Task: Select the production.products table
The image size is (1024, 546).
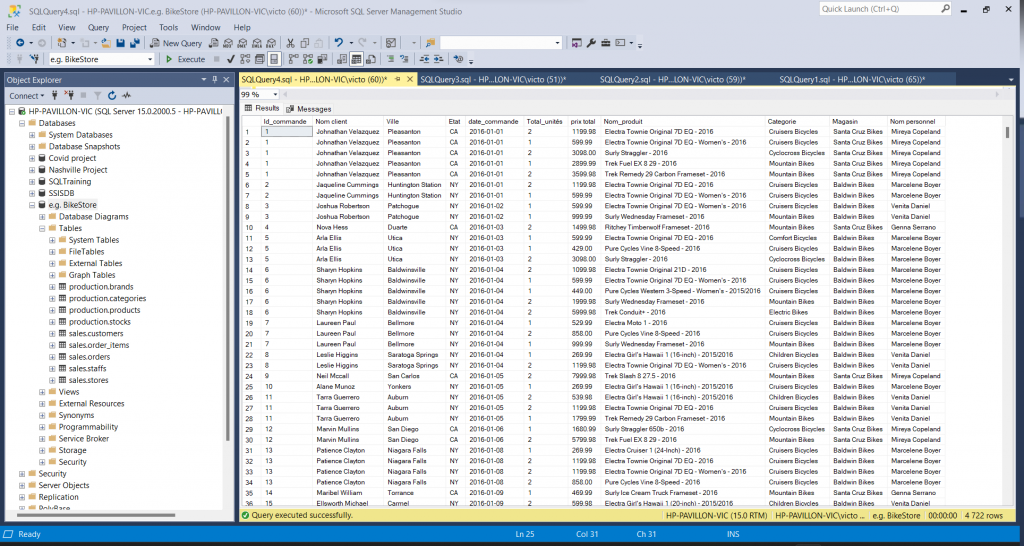Action: coord(104,310)
